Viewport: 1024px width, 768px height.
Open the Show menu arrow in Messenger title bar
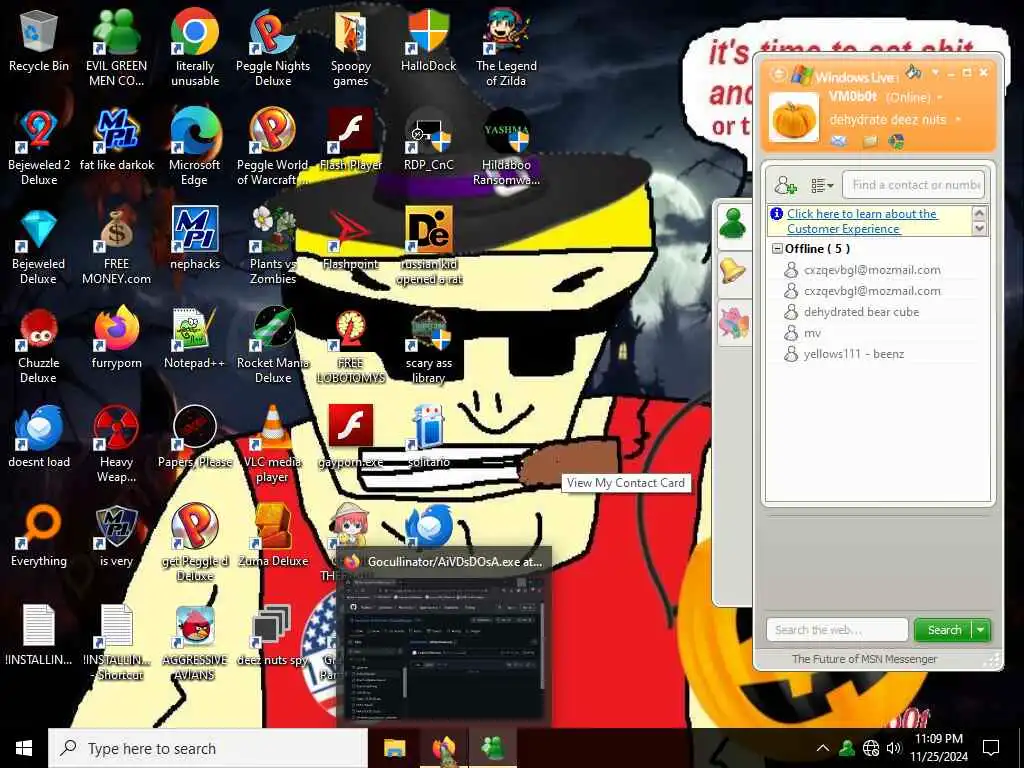pyautogui.click(x=935, y=72)
